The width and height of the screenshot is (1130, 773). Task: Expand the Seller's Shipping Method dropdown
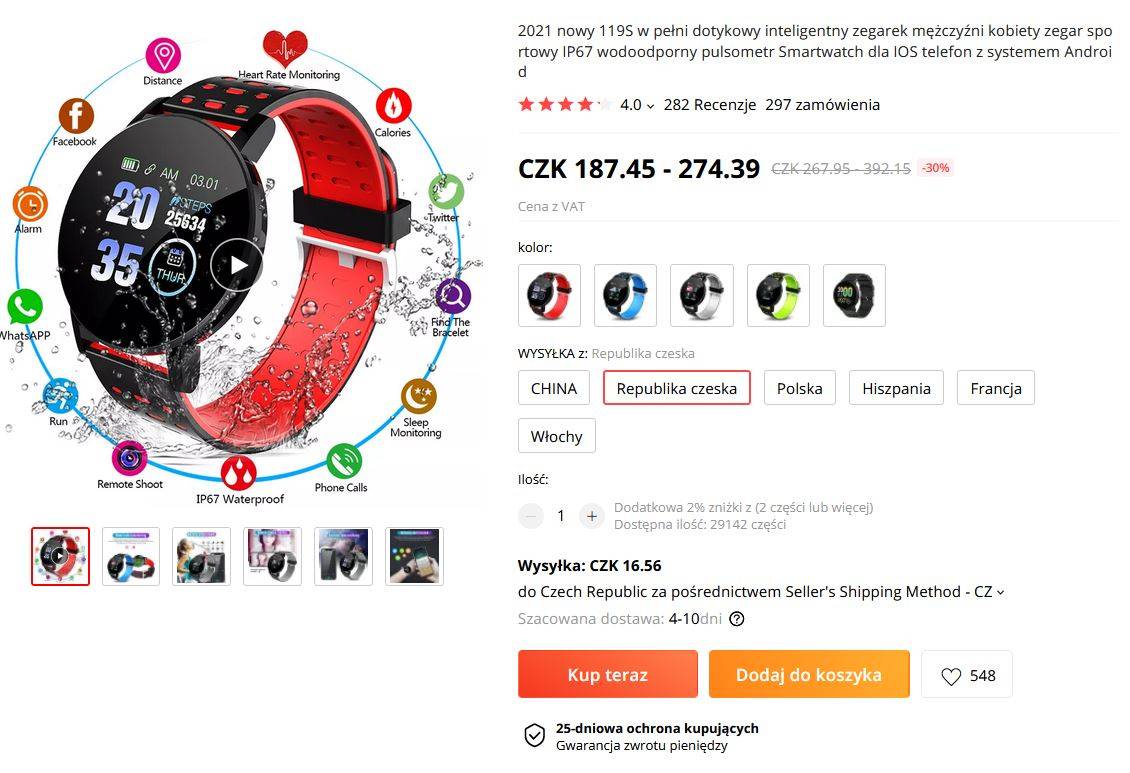point(1000,592)
